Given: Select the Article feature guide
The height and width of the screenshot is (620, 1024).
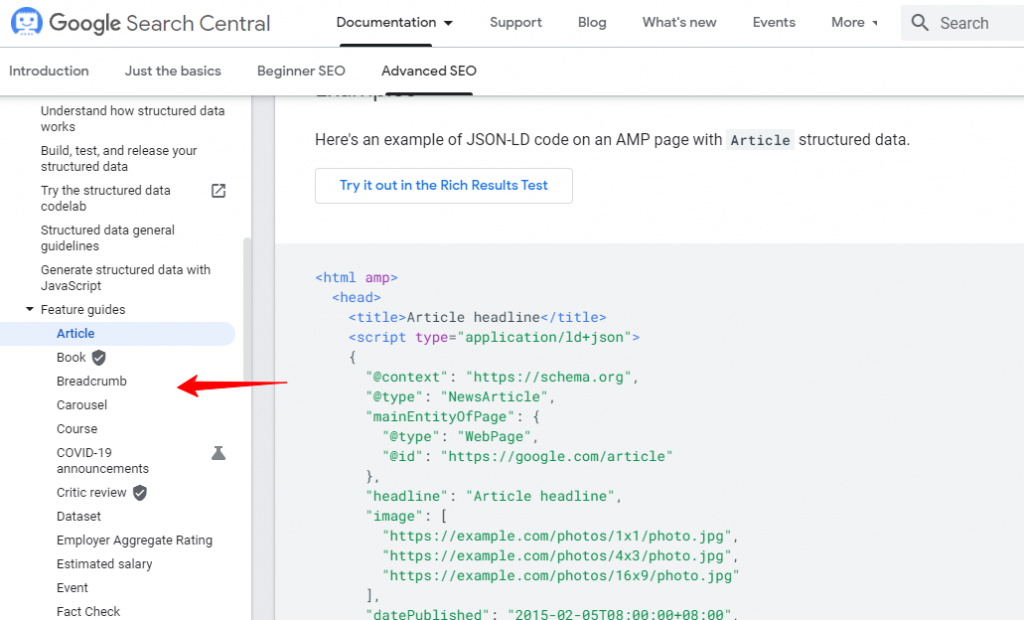Looking at the screenshot, I should (x=76, y=333).
